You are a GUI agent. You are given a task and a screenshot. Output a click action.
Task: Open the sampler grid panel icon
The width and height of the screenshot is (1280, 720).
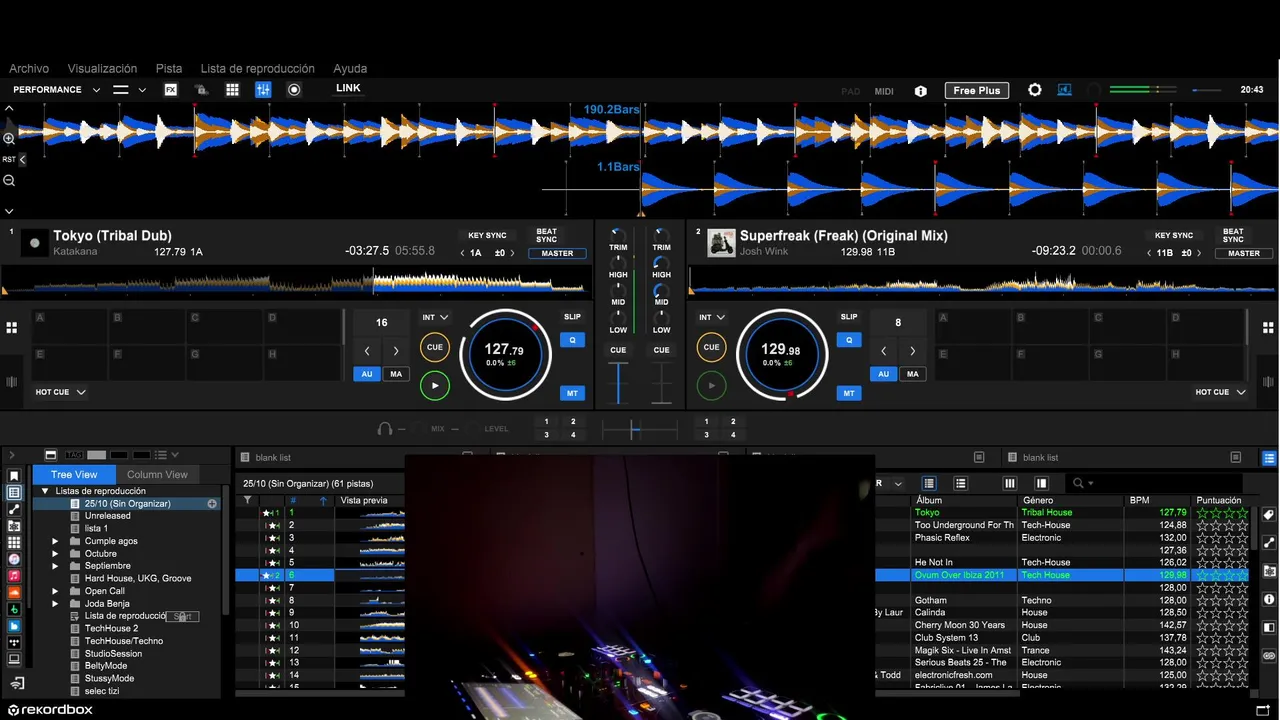click(x=232, y=89)
